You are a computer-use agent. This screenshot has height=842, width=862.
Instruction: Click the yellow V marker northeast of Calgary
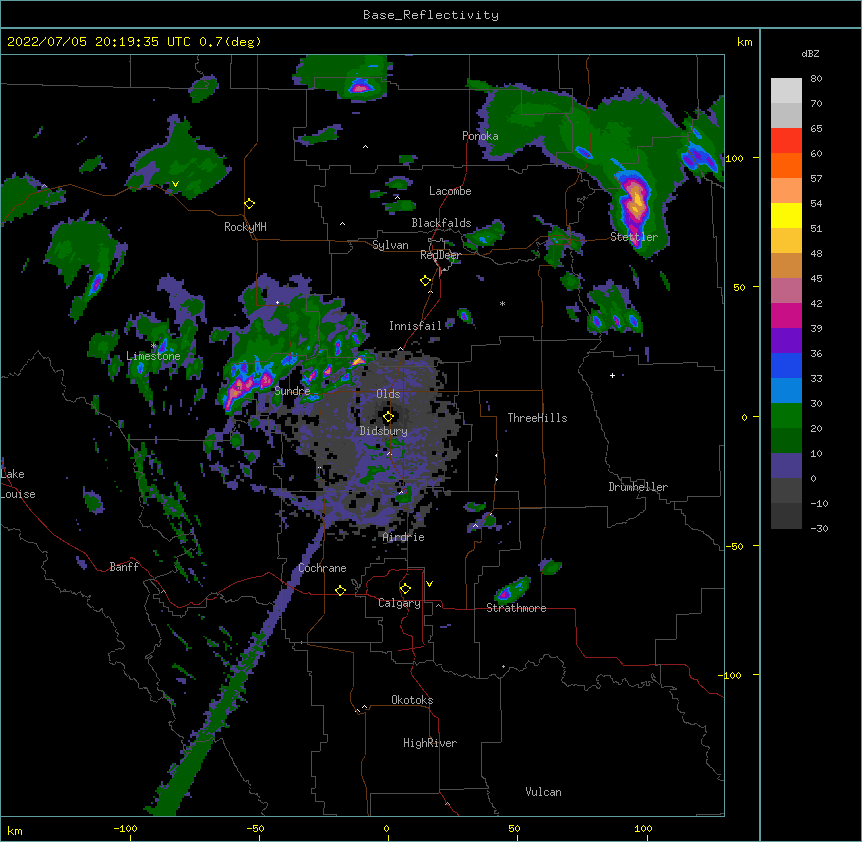(429, 584)
